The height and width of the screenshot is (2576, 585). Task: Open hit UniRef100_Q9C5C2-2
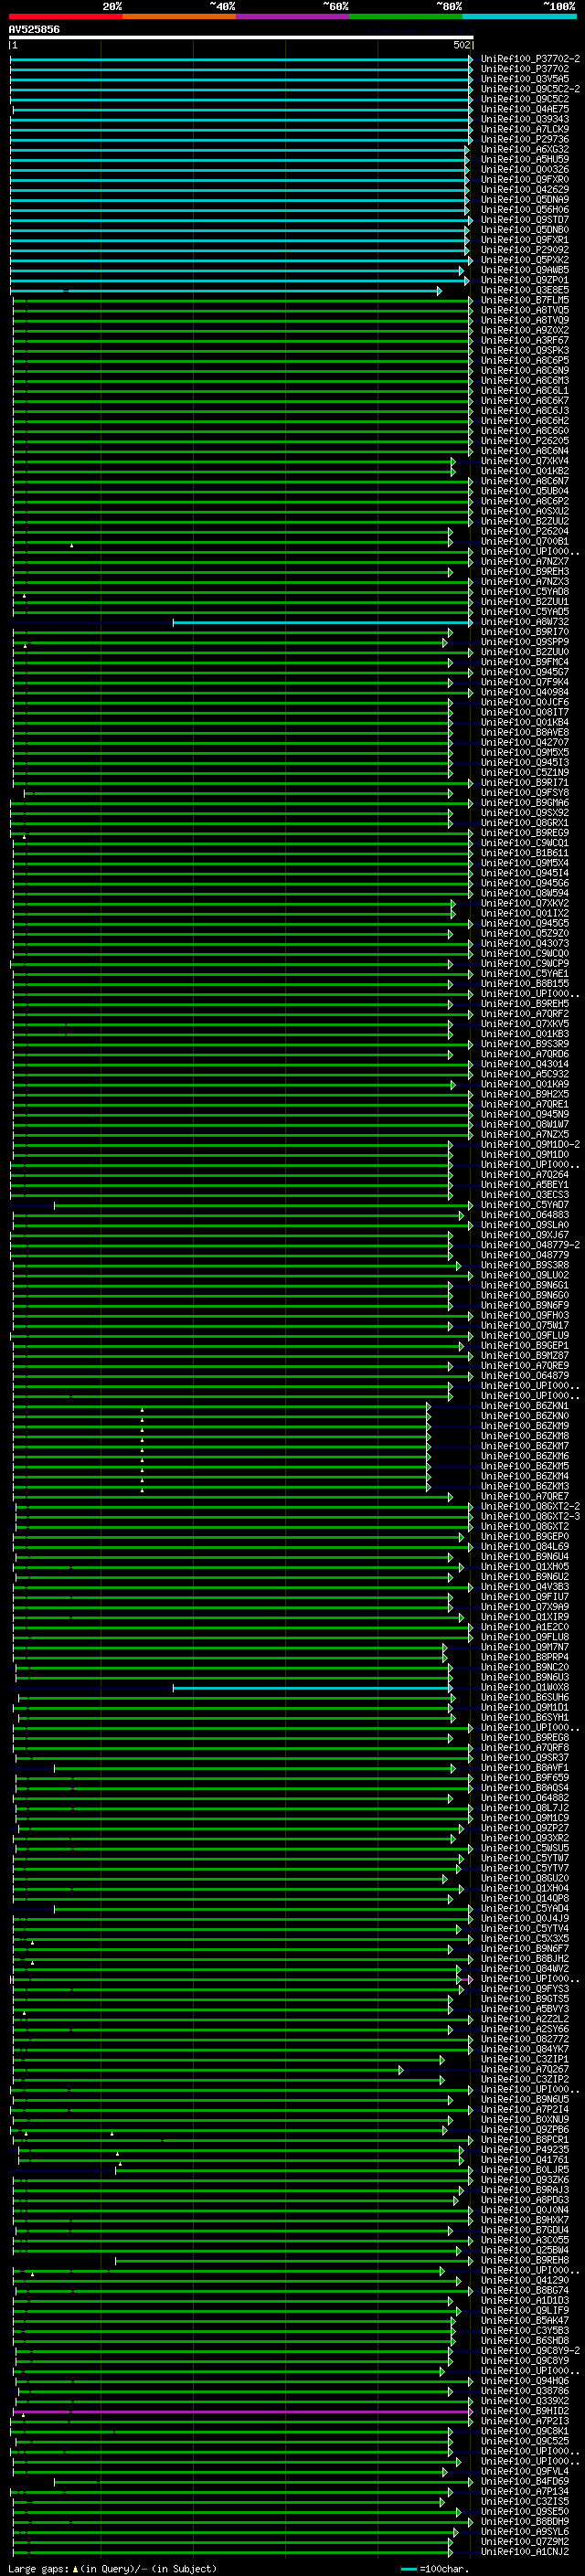point(530,89)
